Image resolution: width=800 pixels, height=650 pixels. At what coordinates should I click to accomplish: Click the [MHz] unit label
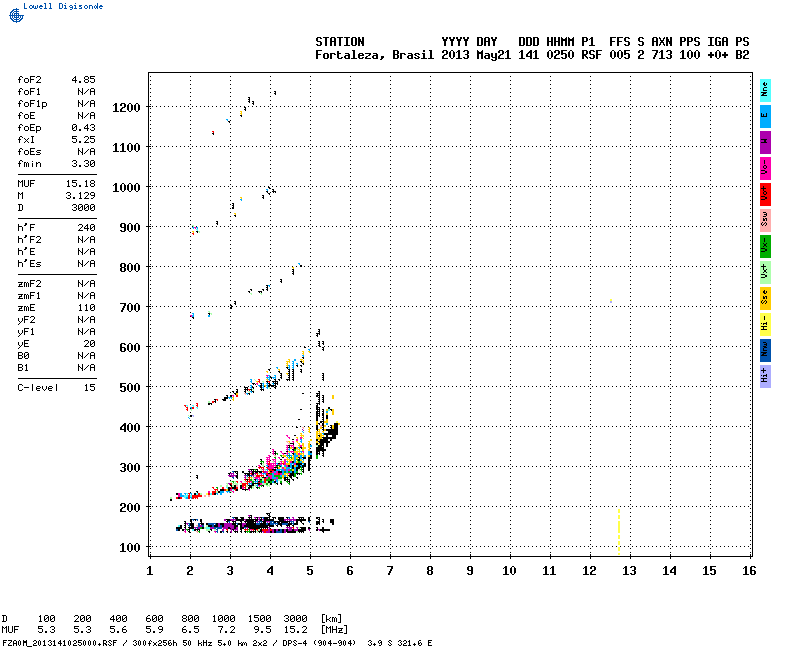334,630
